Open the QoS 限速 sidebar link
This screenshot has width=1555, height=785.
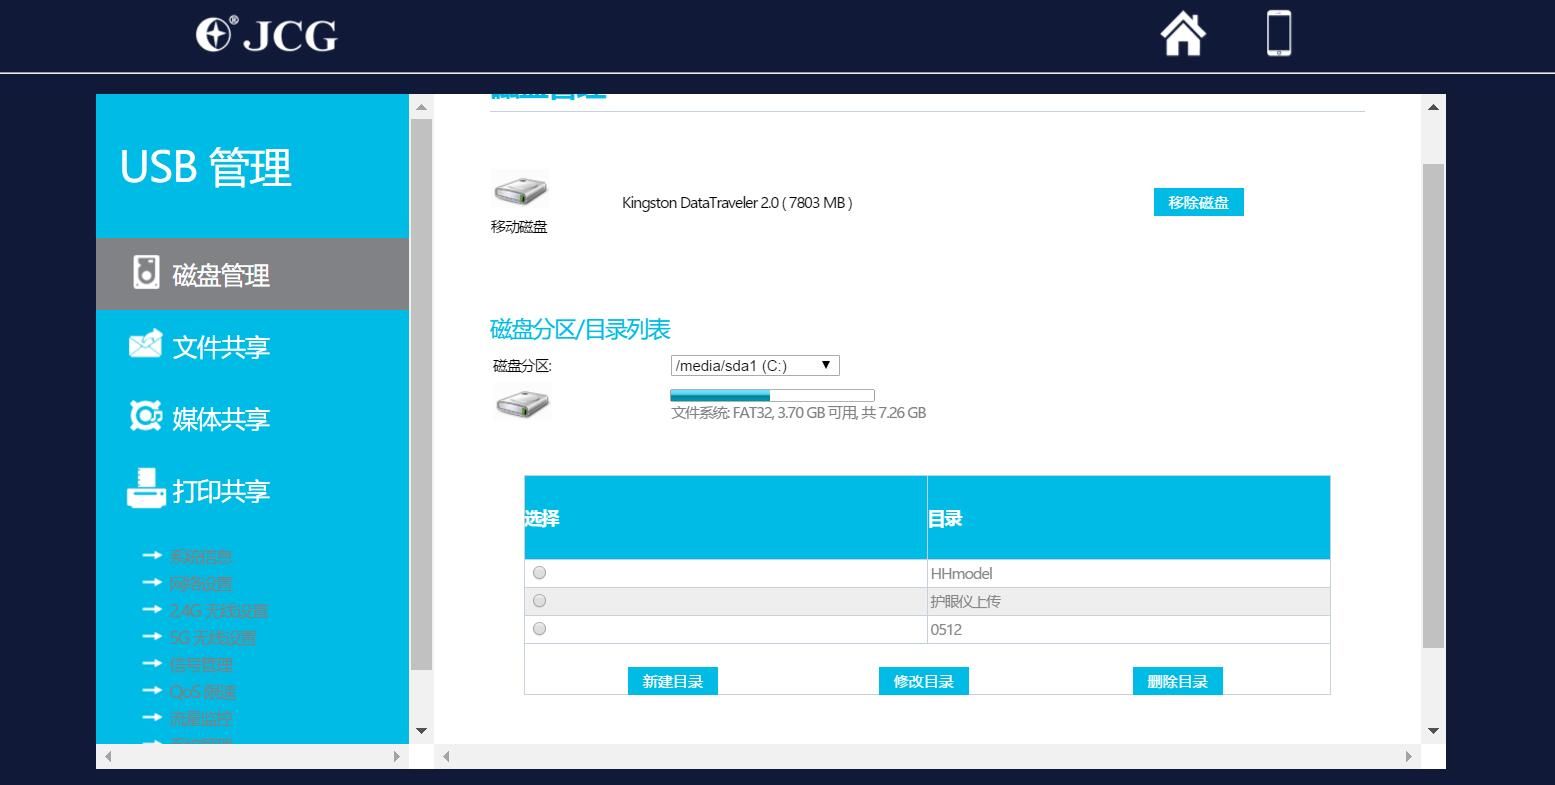point(202,691)
